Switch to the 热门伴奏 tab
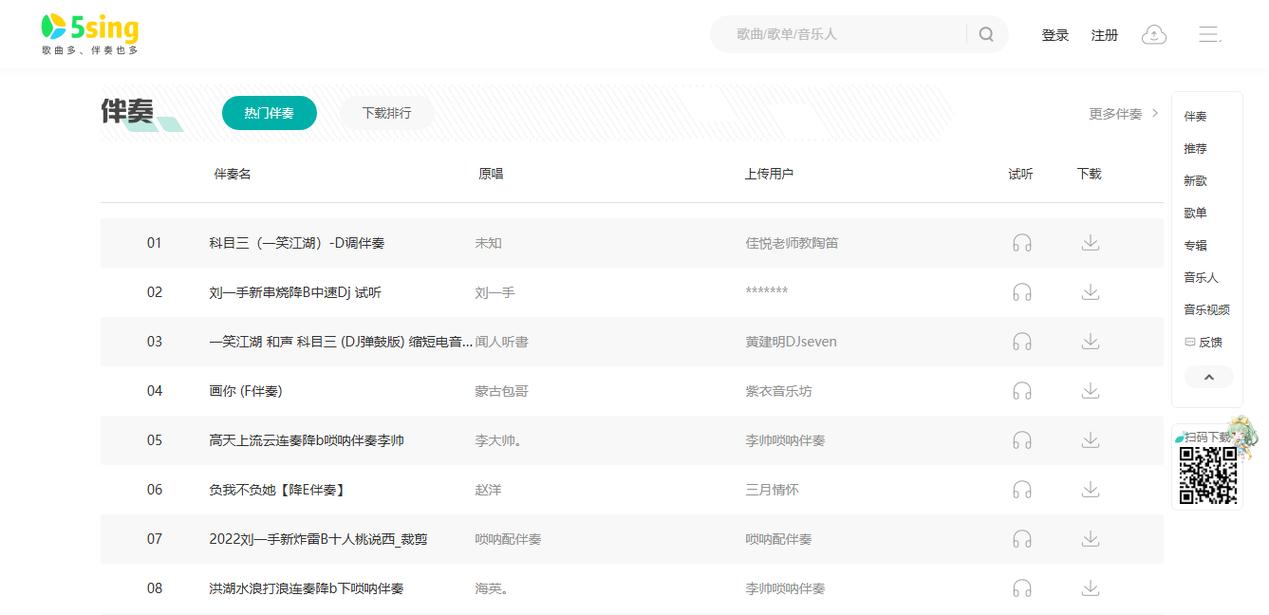The width and height of the screenshot is (1269, 615). coord(269,113)
